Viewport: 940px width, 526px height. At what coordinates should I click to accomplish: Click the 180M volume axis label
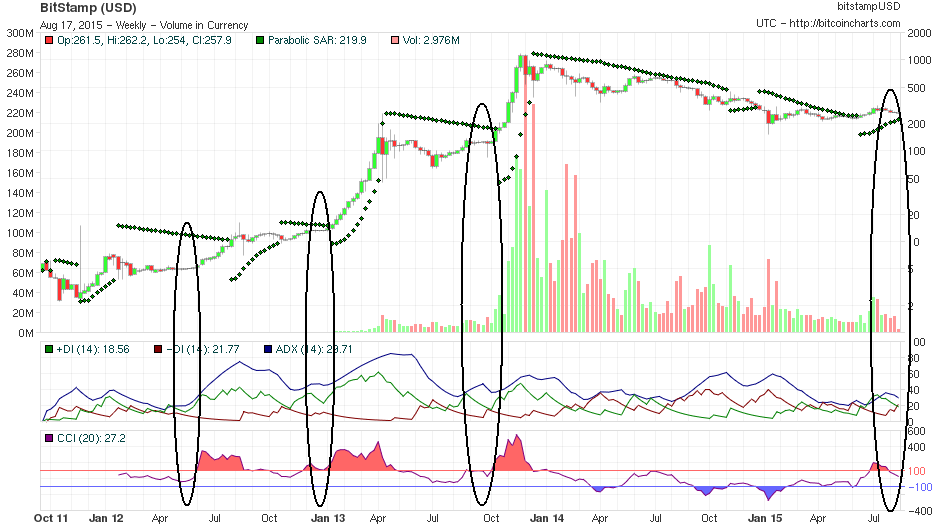[x=20, y=153]
